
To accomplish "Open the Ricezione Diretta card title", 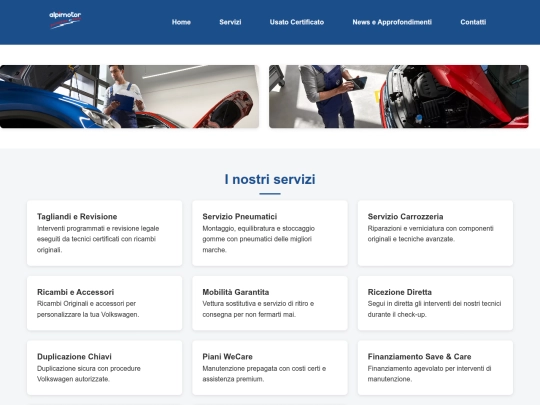I will (399, 292).
